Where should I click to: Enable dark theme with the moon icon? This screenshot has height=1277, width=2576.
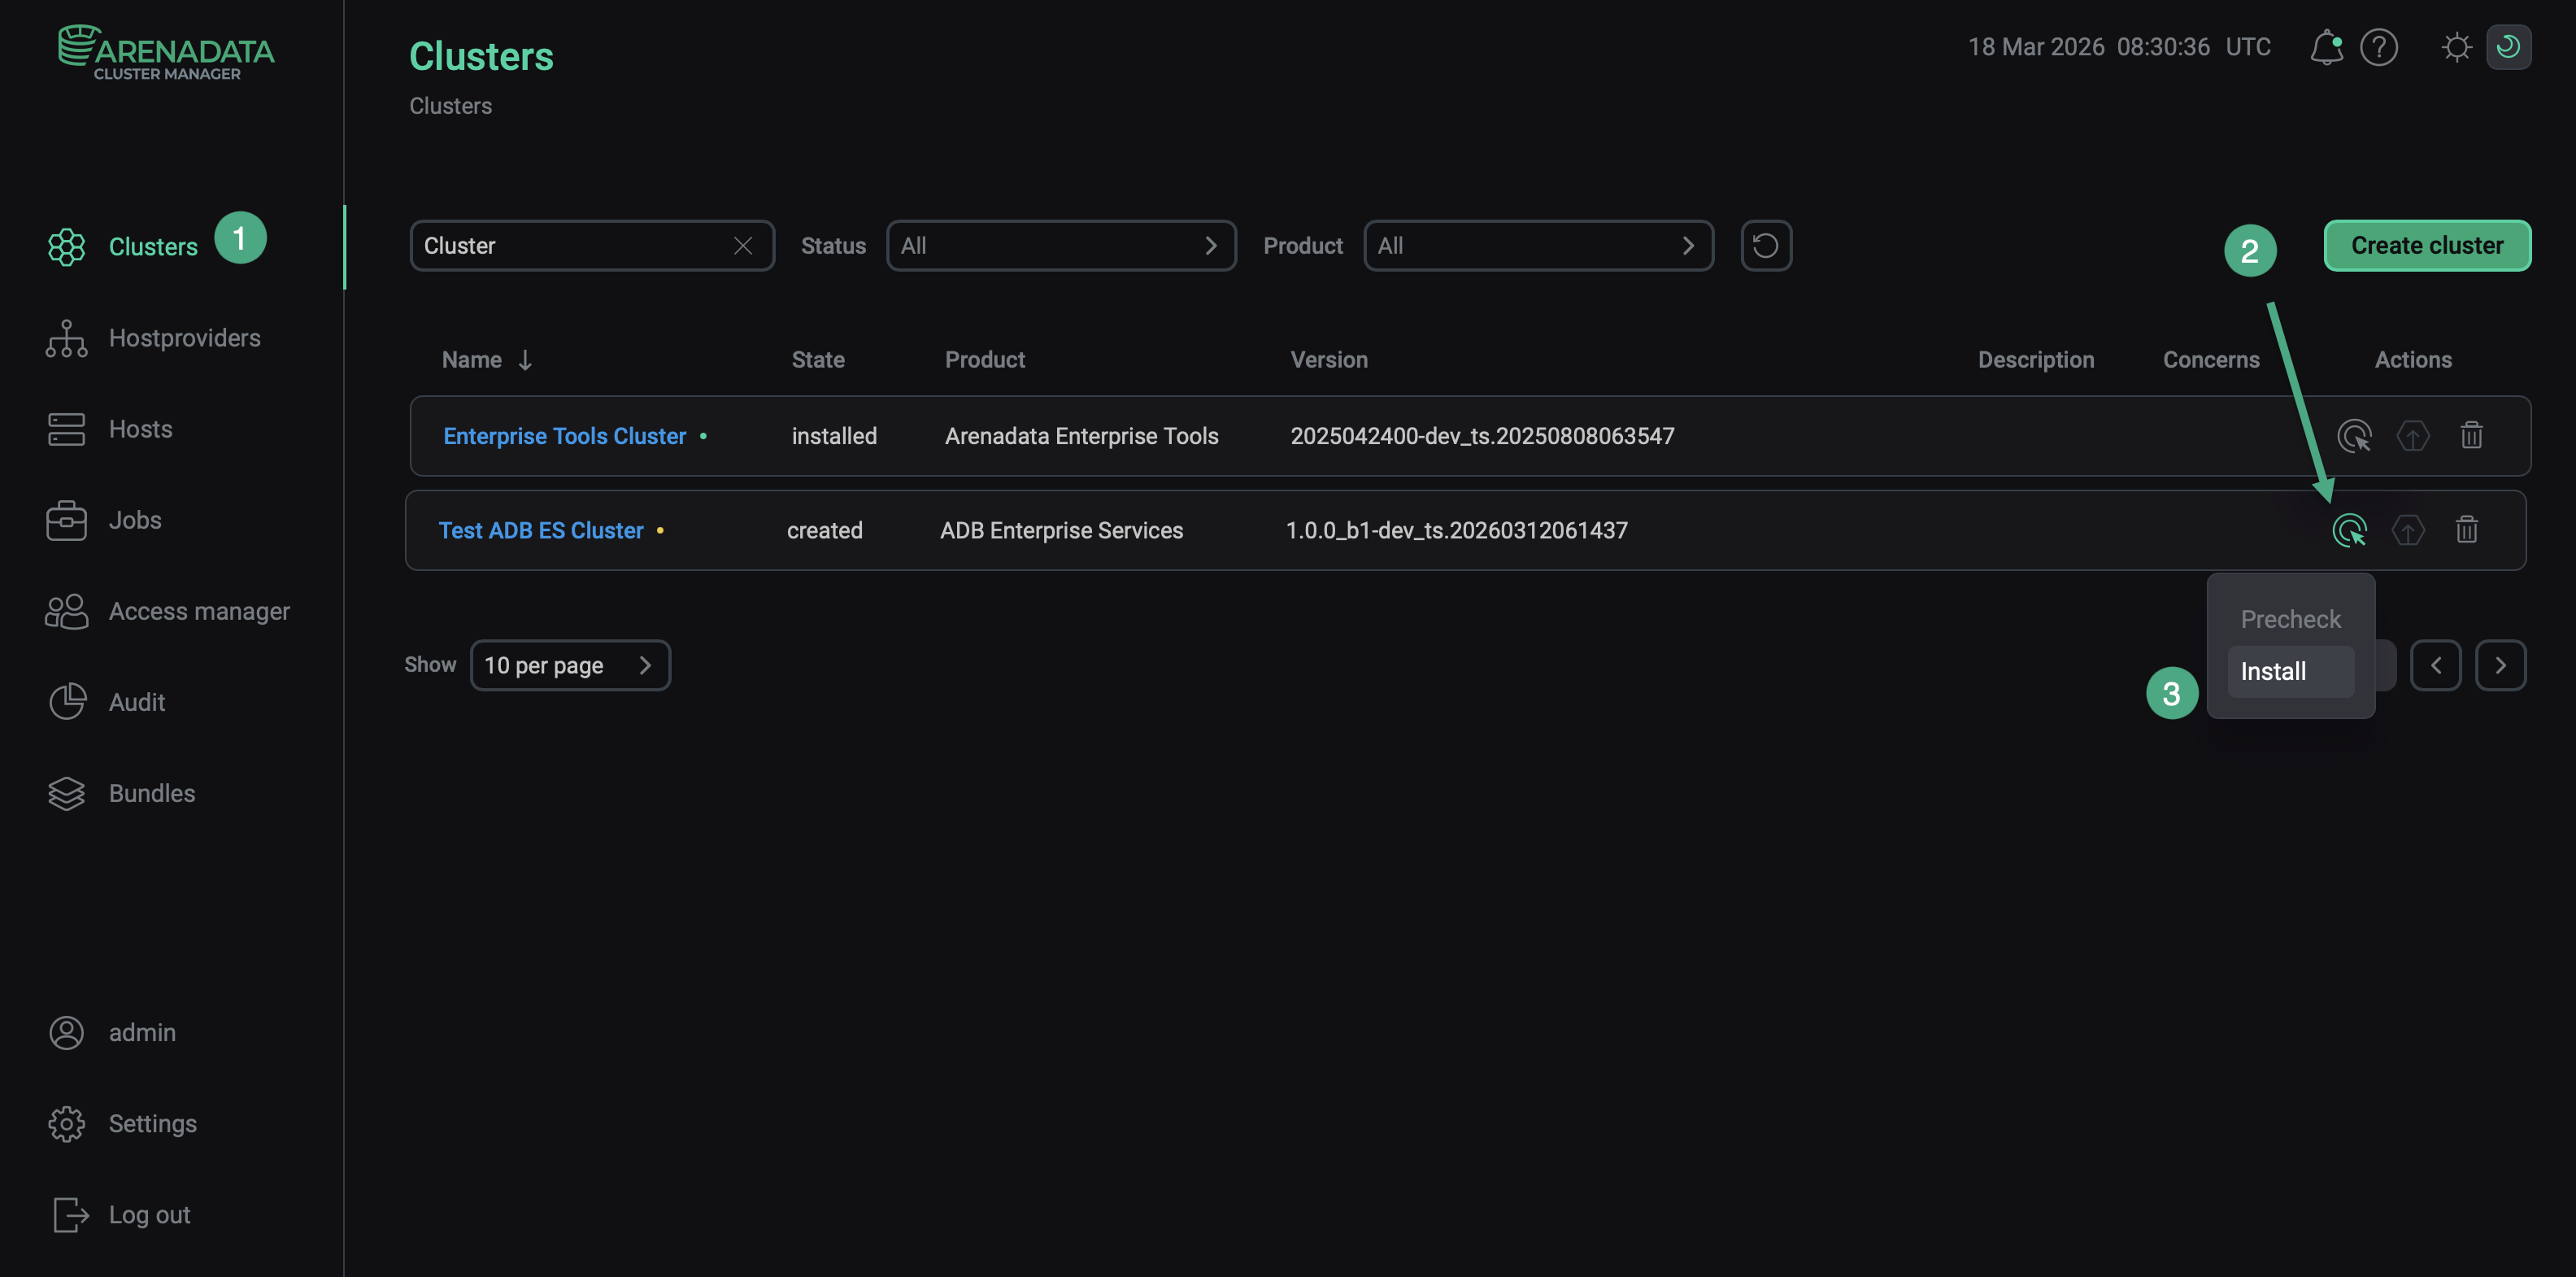tap(2509, 46)
